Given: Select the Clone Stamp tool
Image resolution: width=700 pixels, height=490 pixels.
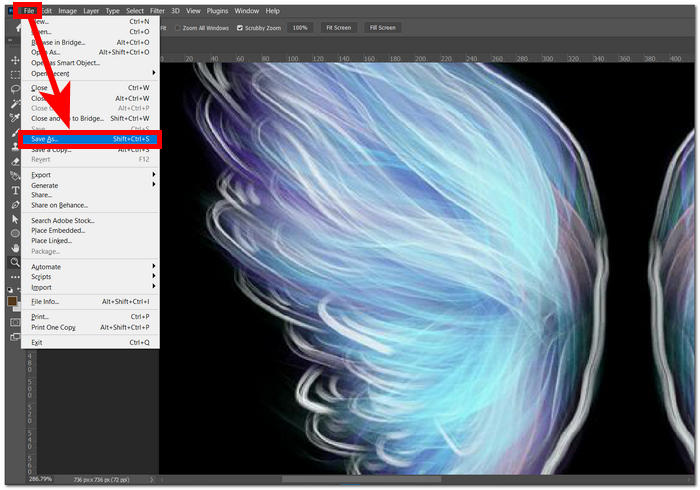Looking at the screenshot, I should pyautogui.click(x=15, y=146).
